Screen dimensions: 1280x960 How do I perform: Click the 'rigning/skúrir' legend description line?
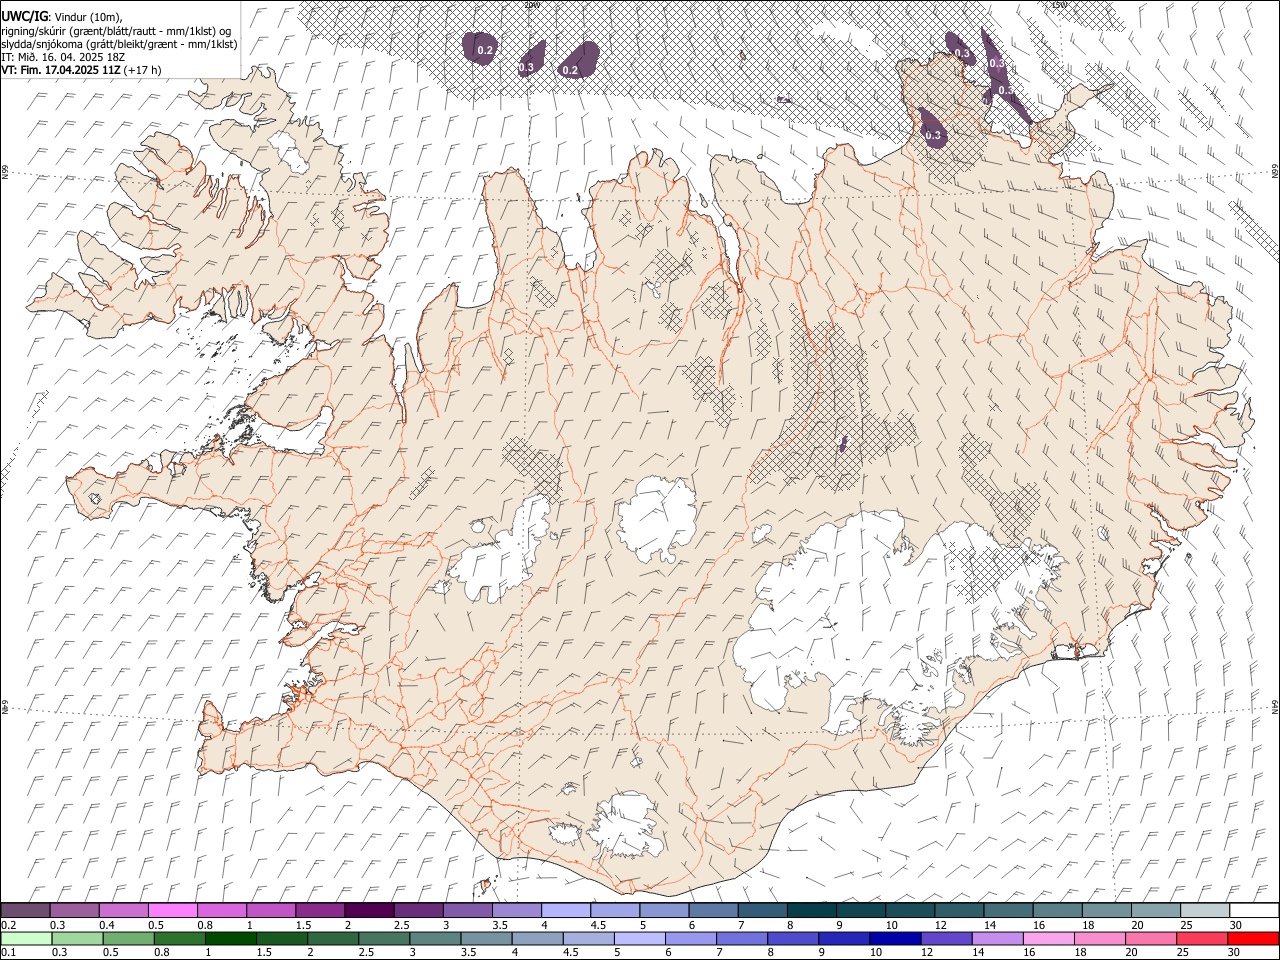click(x=116, y=31)
